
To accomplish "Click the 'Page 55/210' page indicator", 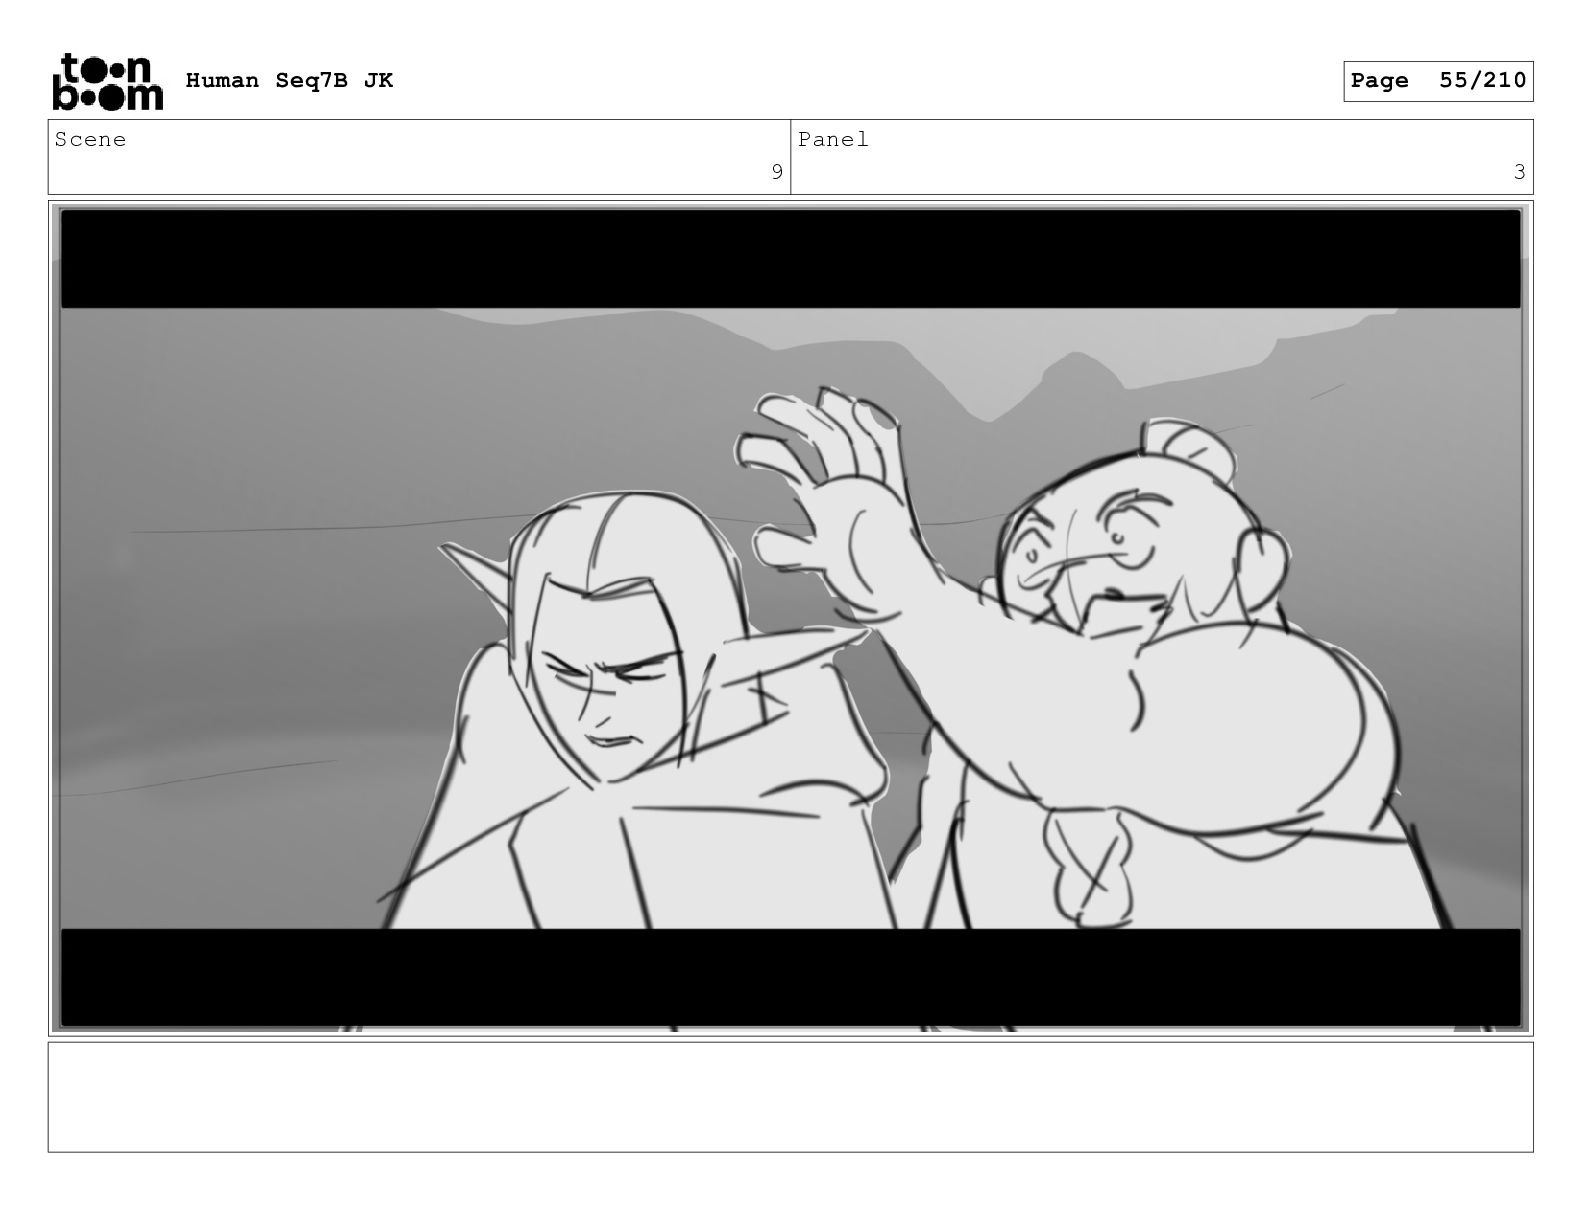I will [x=1438, y=81].
